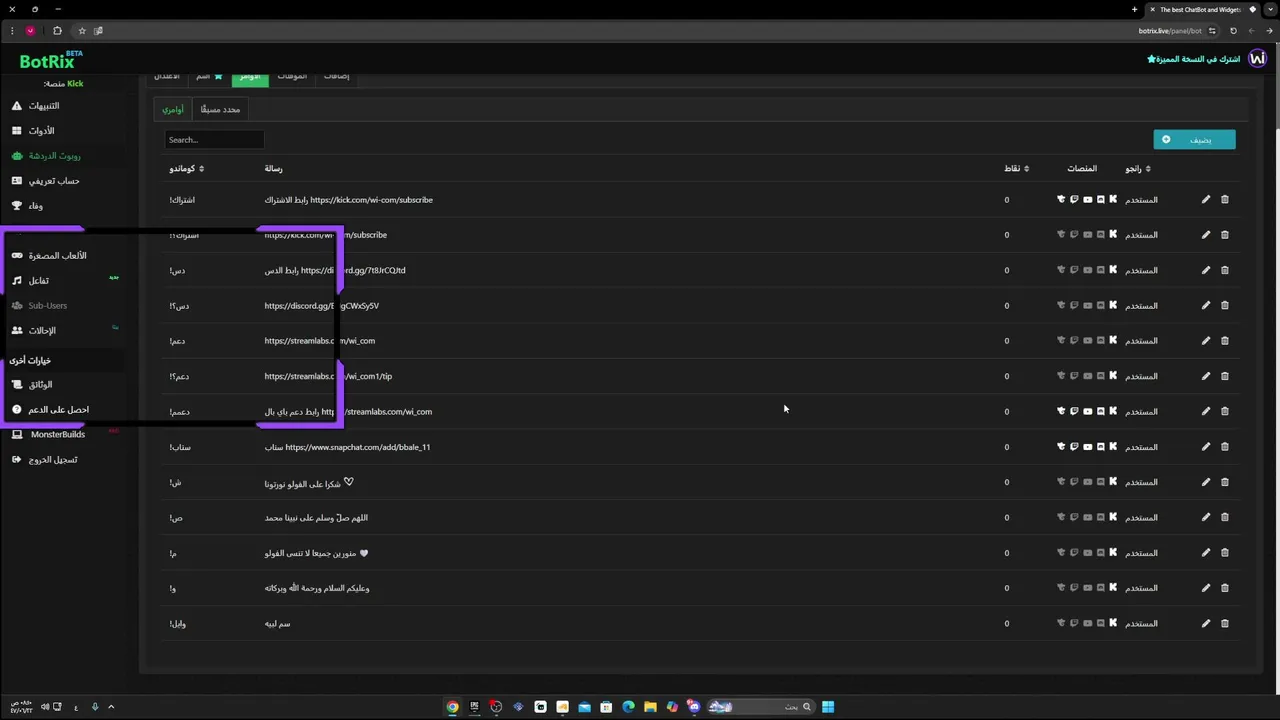
Task: Open the إضافات tab in the top tab row
Action: [336, 77]
